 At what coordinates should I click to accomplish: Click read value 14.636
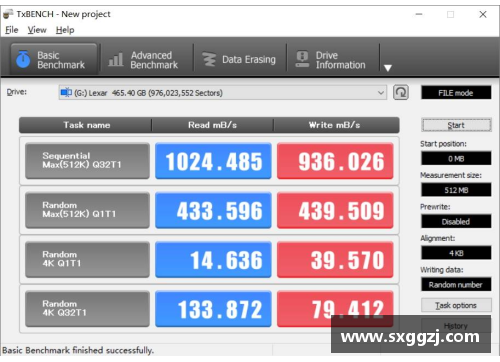(213, 259)
